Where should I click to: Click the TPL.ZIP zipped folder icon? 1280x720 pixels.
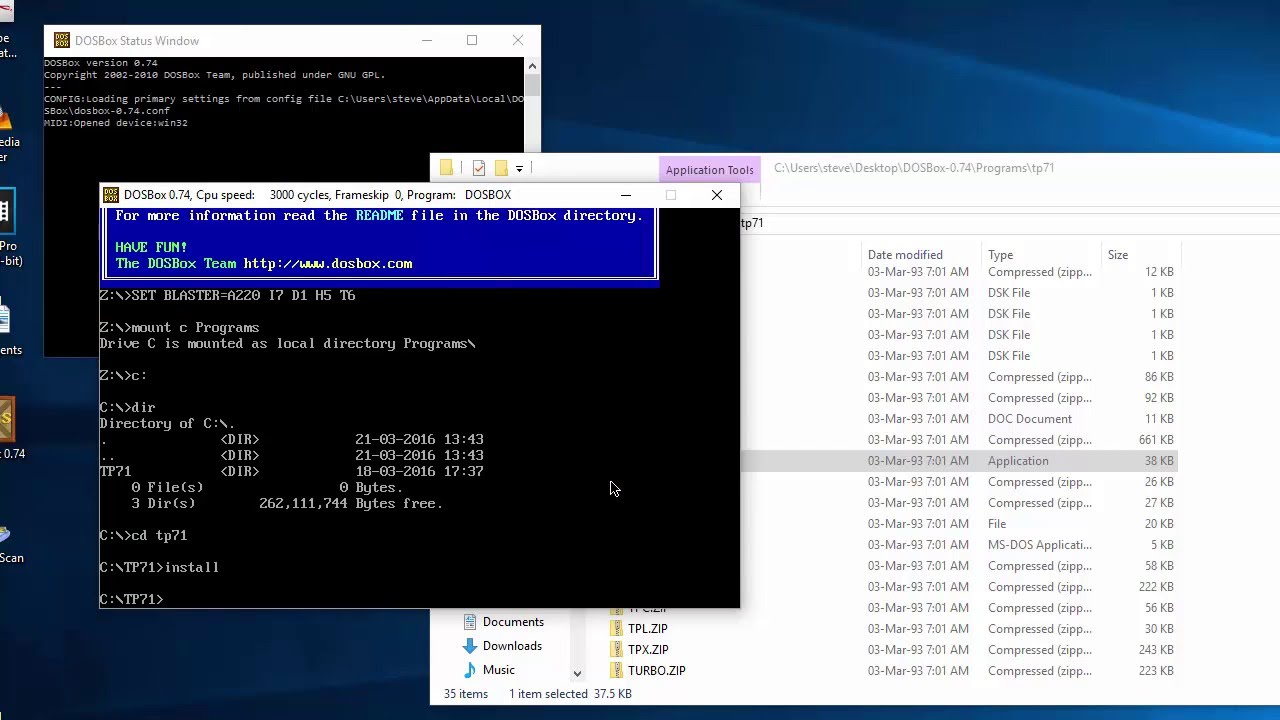(616, 629)
